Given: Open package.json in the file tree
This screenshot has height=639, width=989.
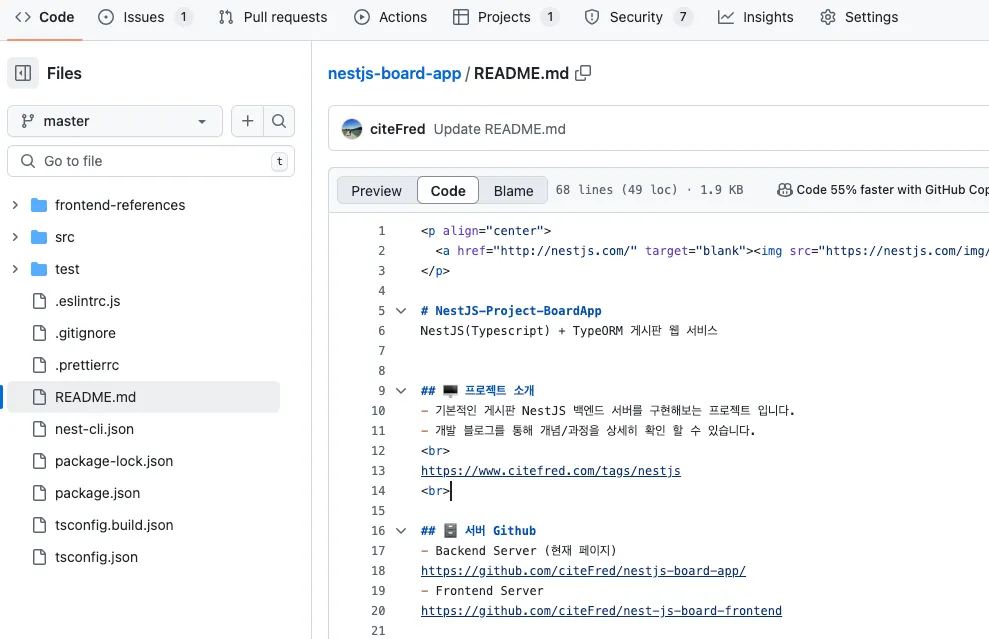Looking at the screenshot, I should [97, 493].
